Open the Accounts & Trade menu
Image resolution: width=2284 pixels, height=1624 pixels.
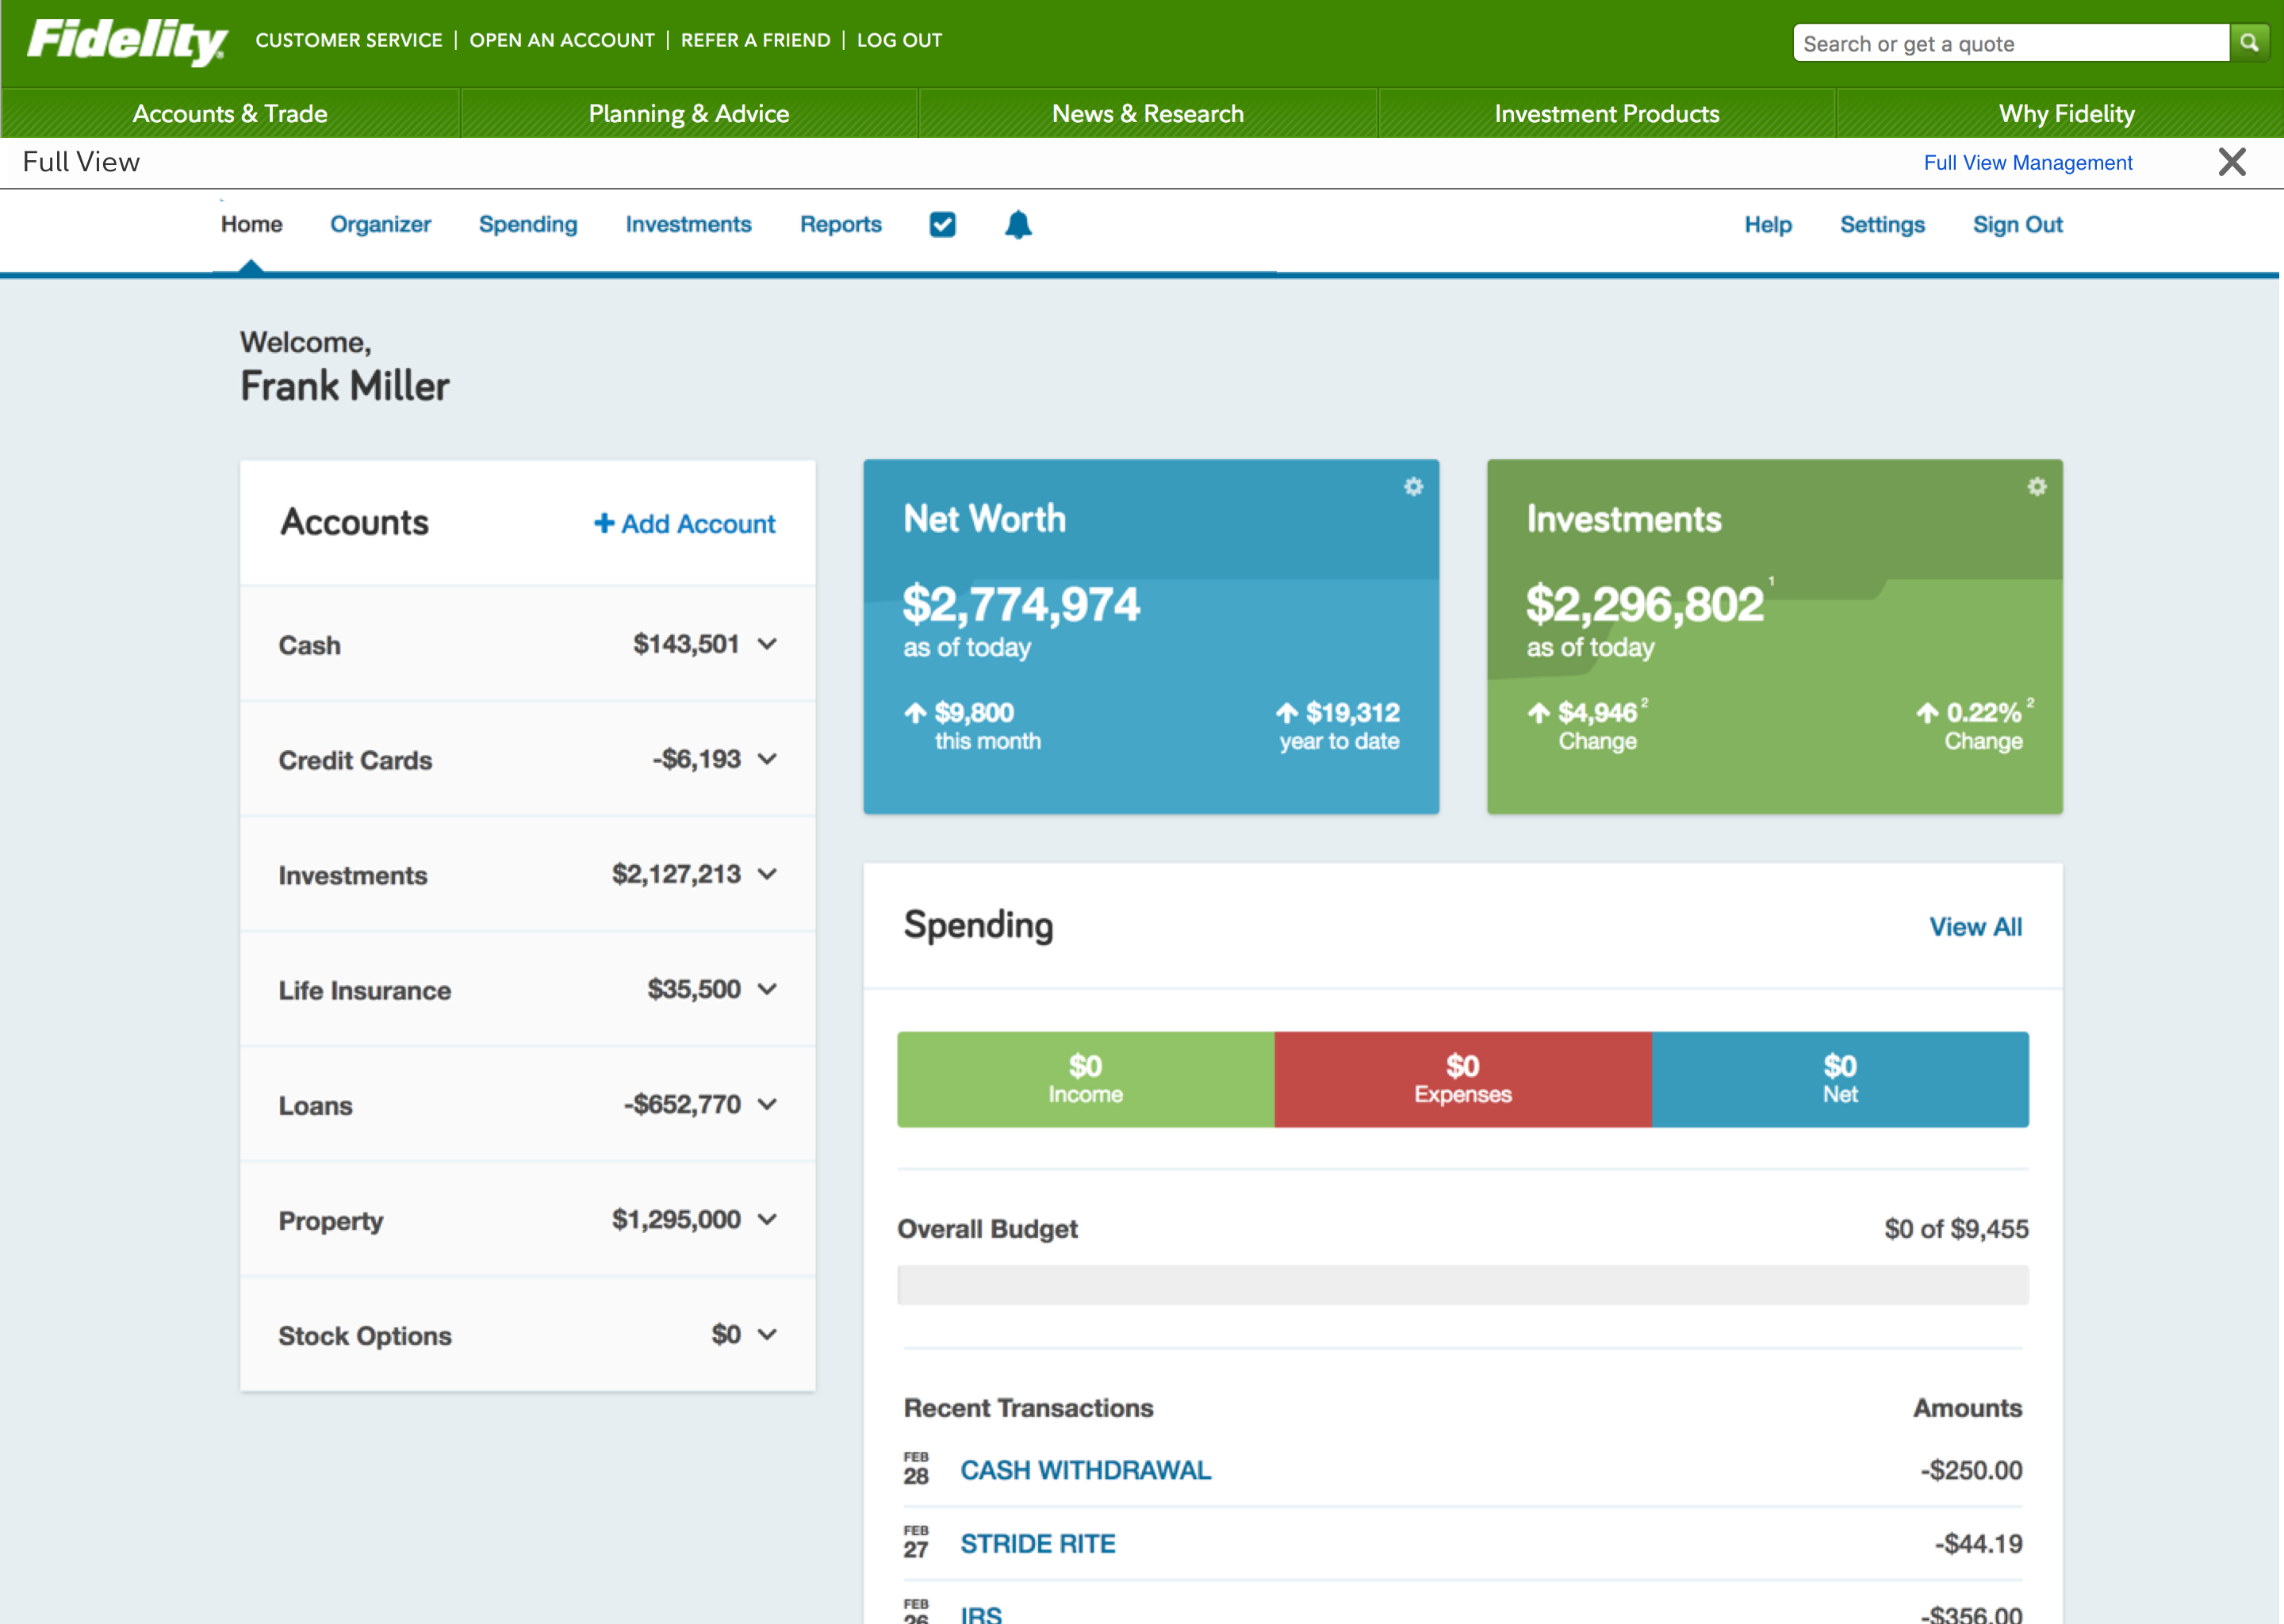(230, 114)
